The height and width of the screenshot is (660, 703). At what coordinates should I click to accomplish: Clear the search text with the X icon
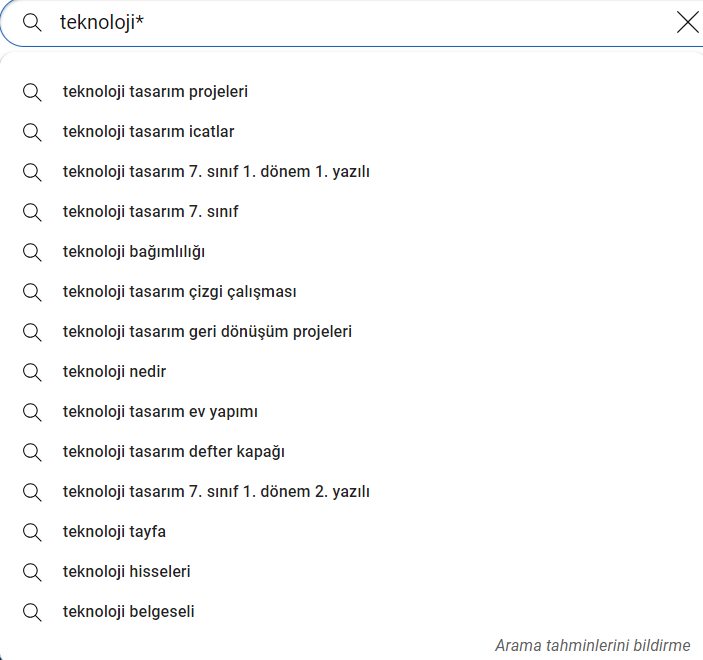point(687,22)
